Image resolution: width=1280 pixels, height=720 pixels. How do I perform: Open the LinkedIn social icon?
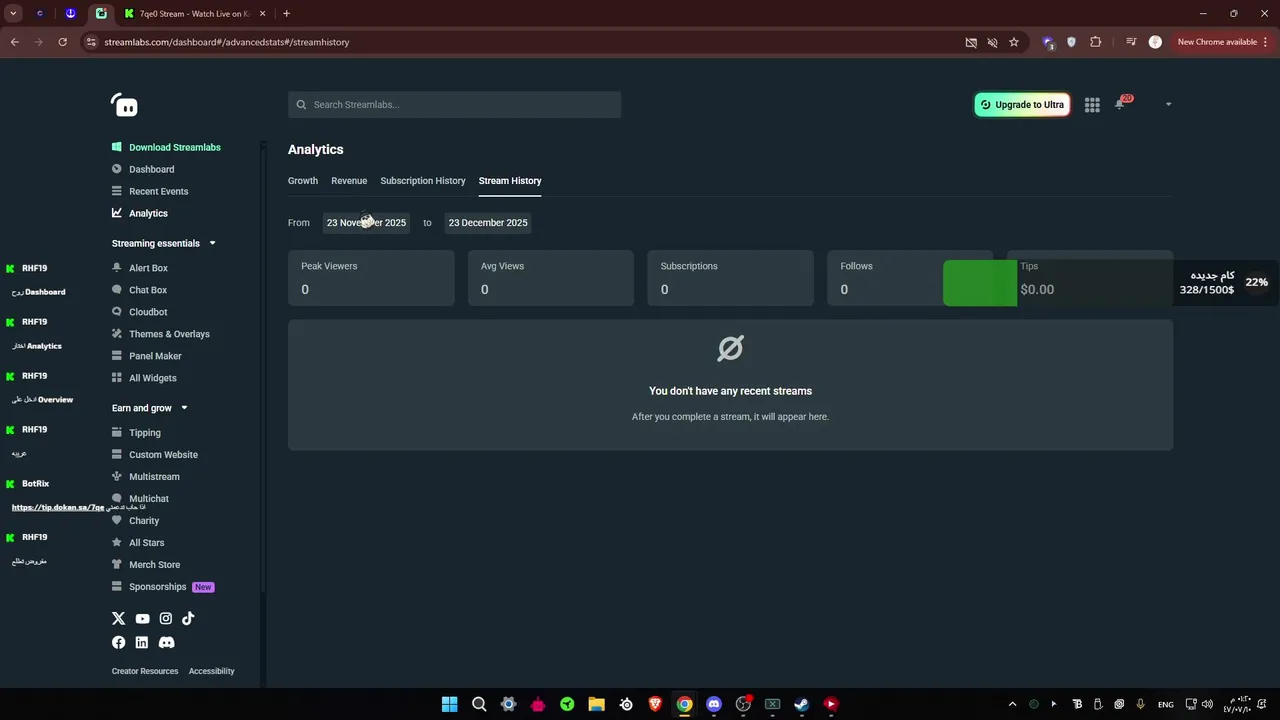pos(142,642)
